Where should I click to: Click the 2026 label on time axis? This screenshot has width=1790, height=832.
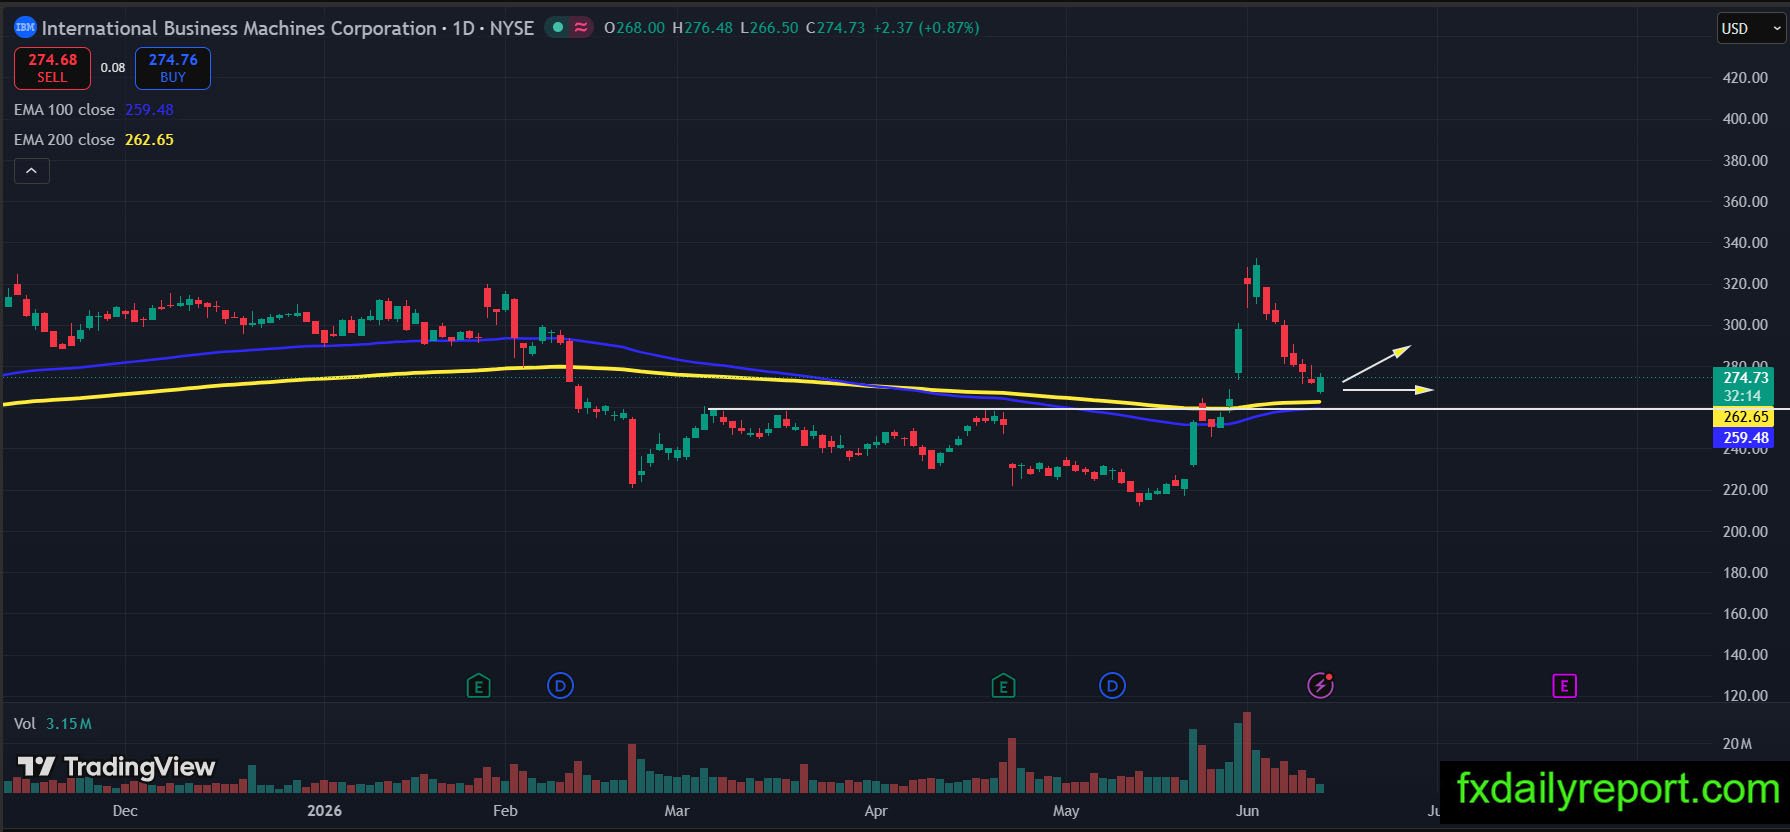coord(324,811)
